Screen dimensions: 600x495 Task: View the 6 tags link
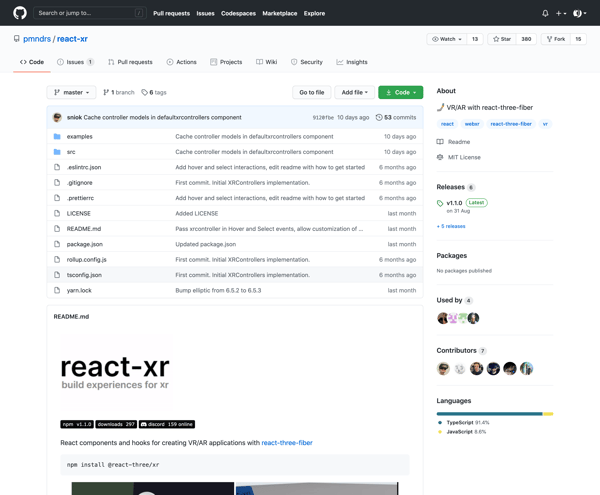coord(154,93)
